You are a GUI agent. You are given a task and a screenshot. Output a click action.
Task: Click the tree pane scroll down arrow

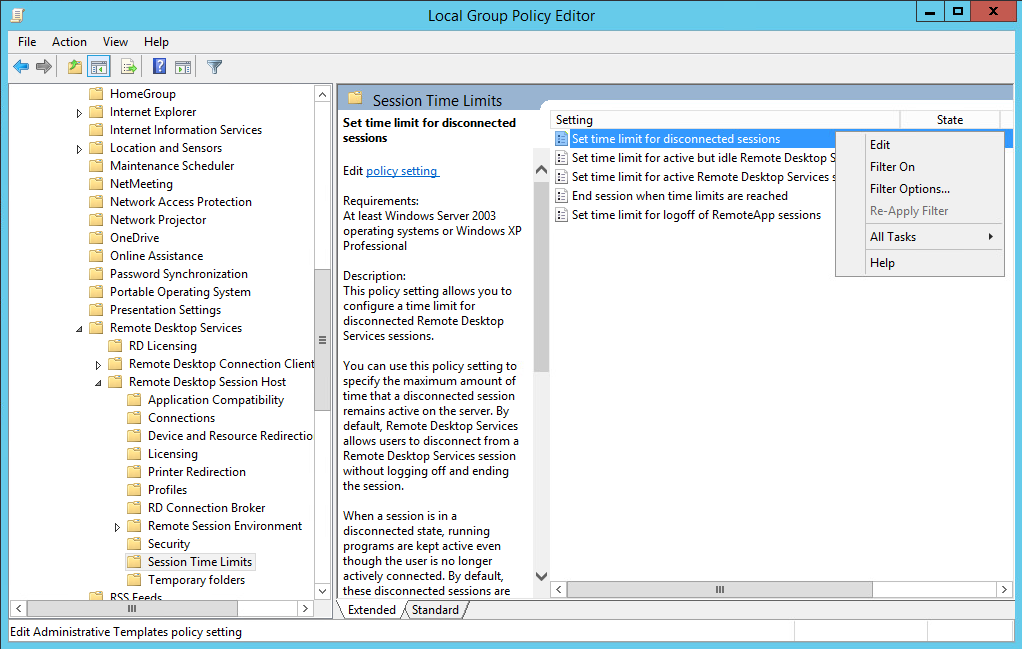click(x=322, y=591)
